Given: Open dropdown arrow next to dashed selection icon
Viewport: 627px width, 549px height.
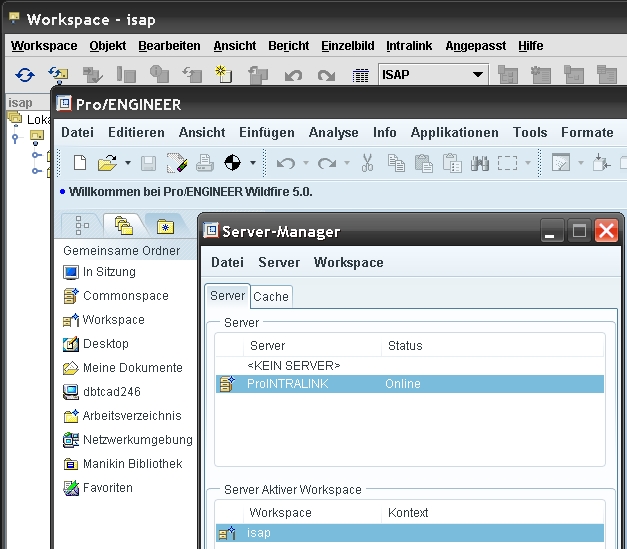Looking at the screenshot, I should (x=528, y=163).
